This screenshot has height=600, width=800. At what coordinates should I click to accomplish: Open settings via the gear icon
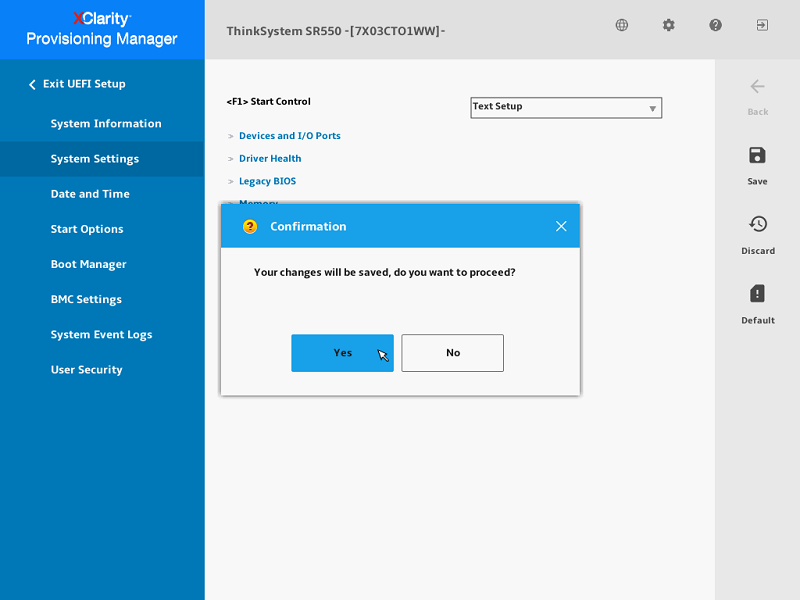pos(669,25)
